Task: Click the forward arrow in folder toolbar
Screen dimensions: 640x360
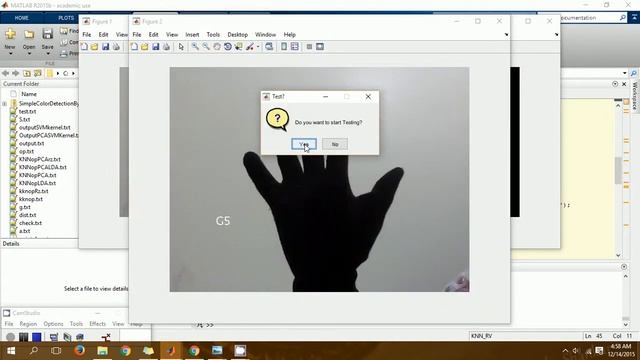Action: click(x=16, y=73)
